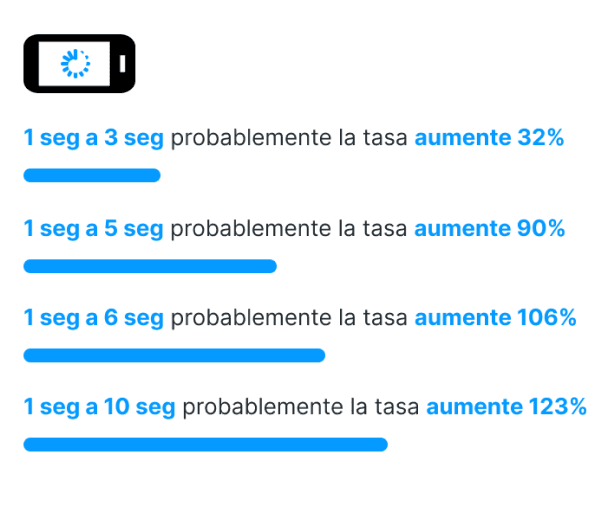Click the '1 seg a 5 seg' text
599x510 pixels.
[94, 229]
